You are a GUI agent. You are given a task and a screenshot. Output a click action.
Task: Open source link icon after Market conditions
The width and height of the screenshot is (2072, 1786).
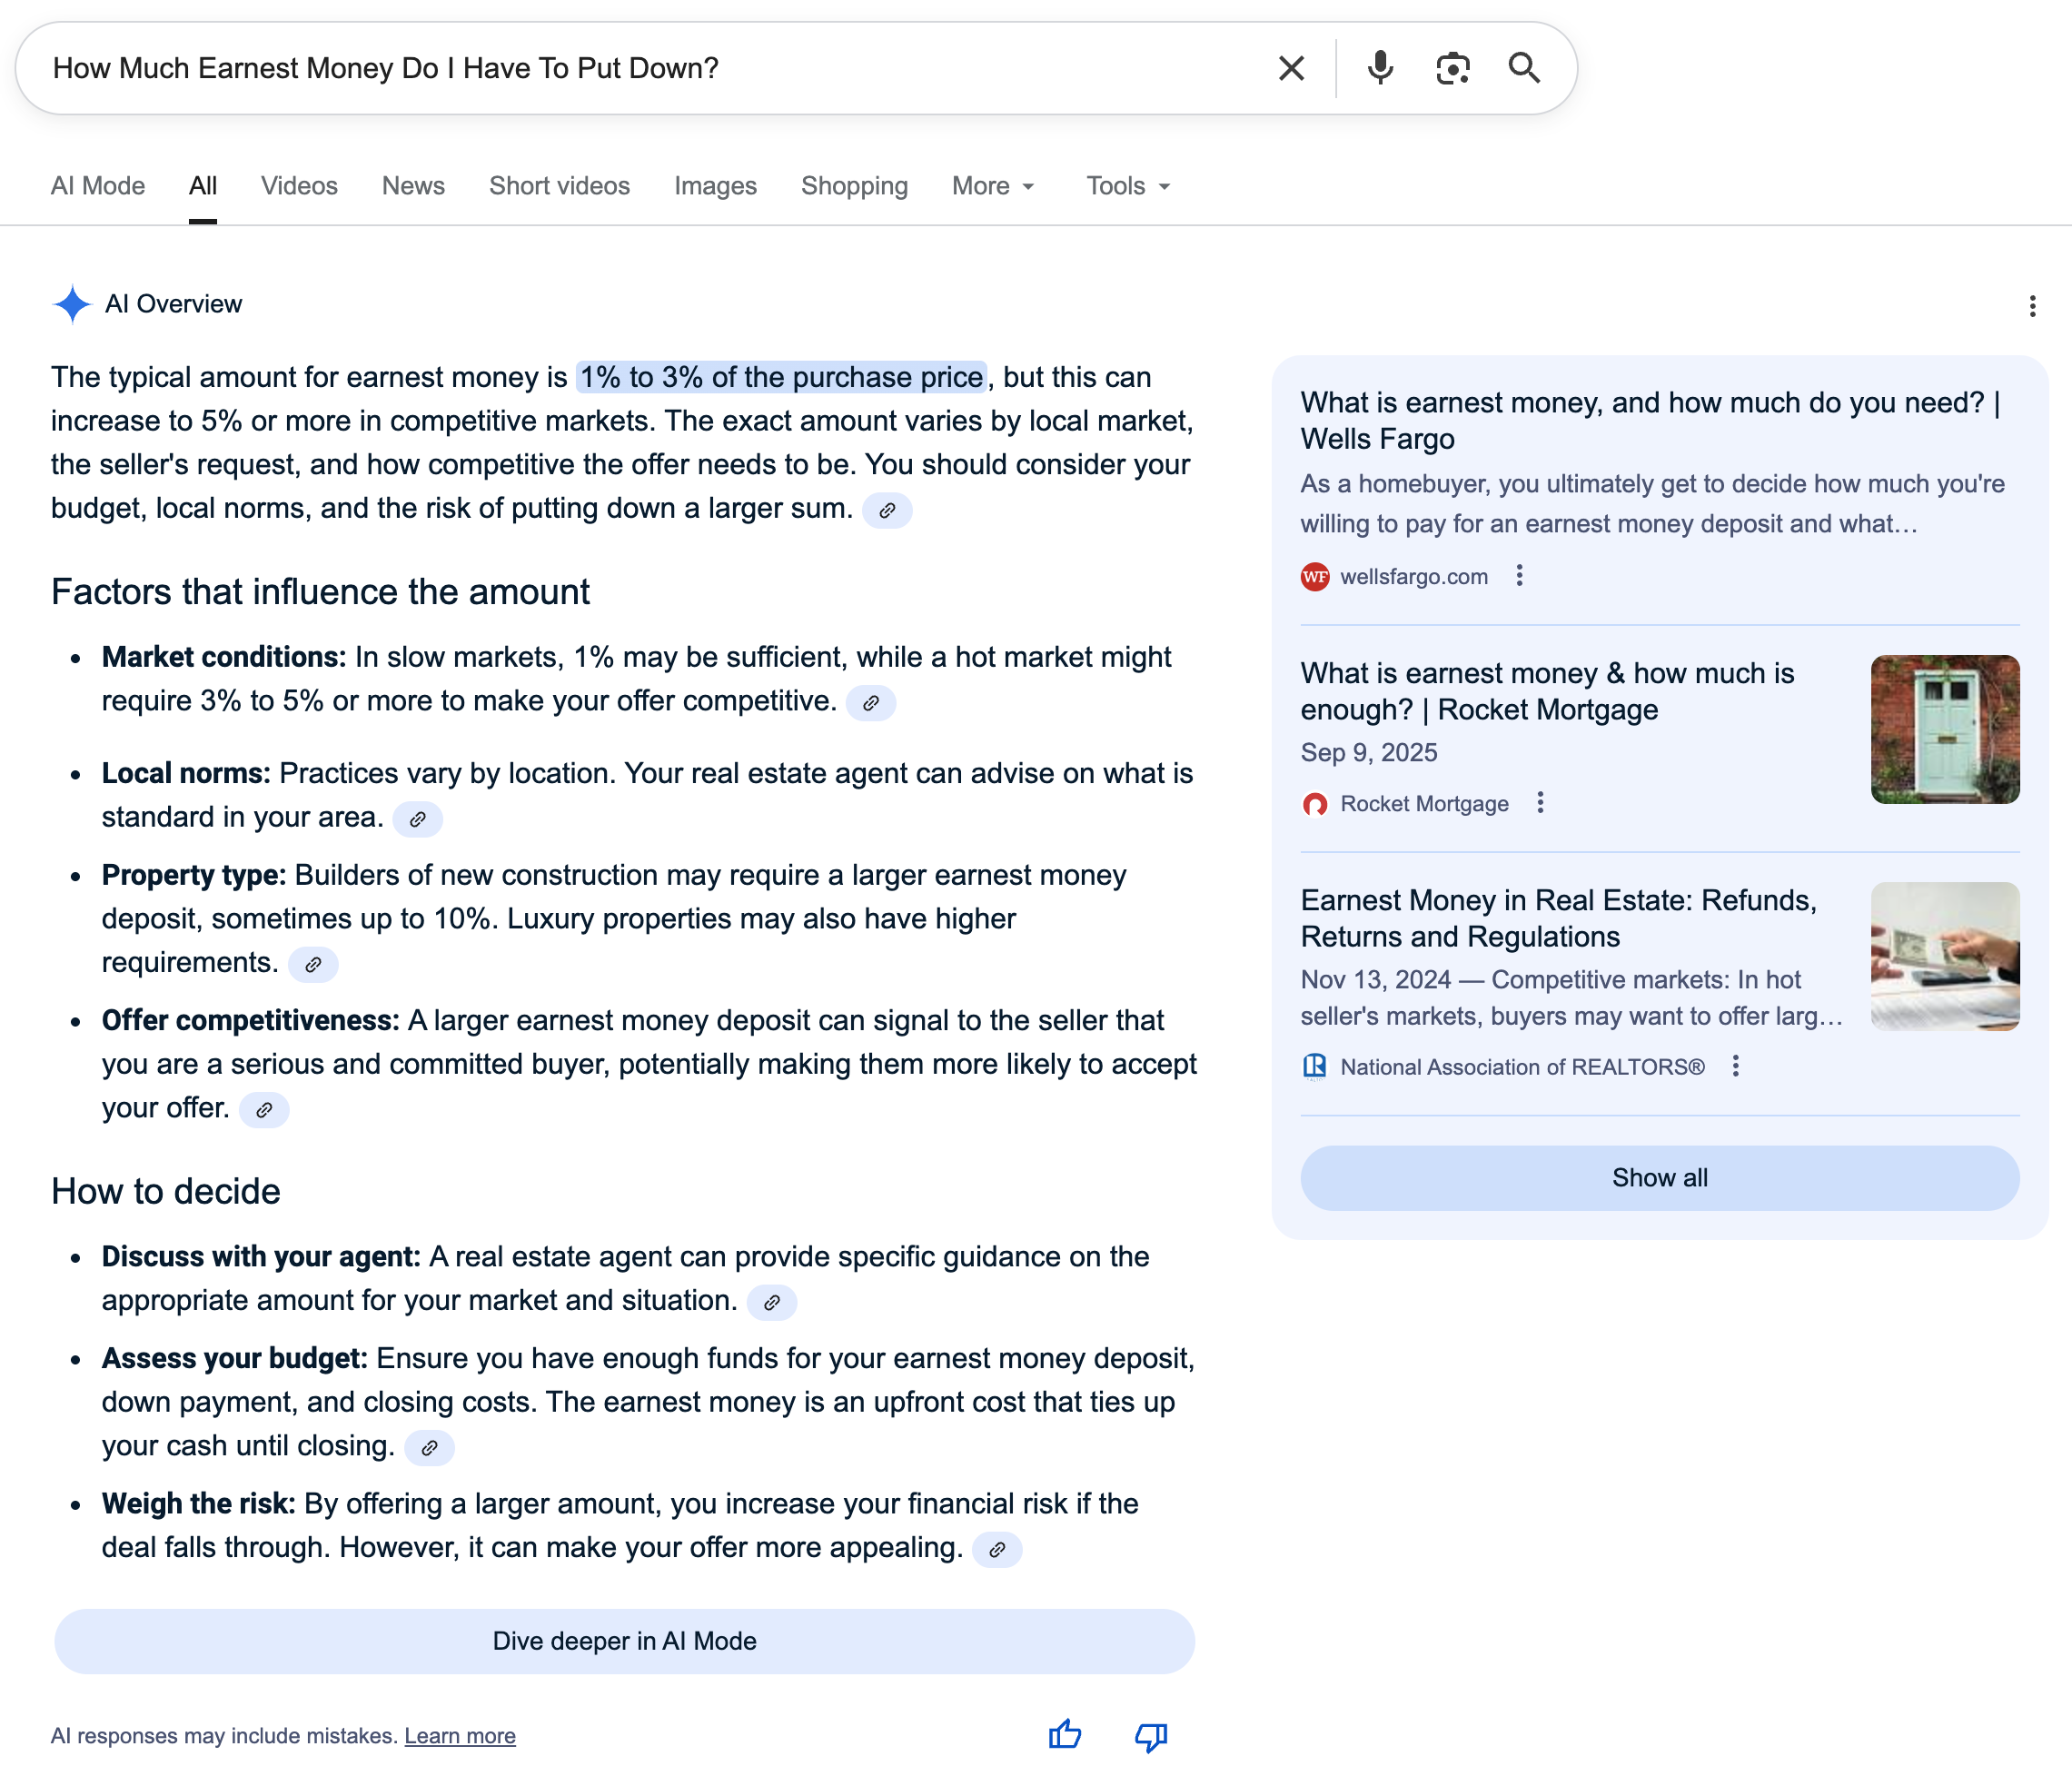(871, 703)
